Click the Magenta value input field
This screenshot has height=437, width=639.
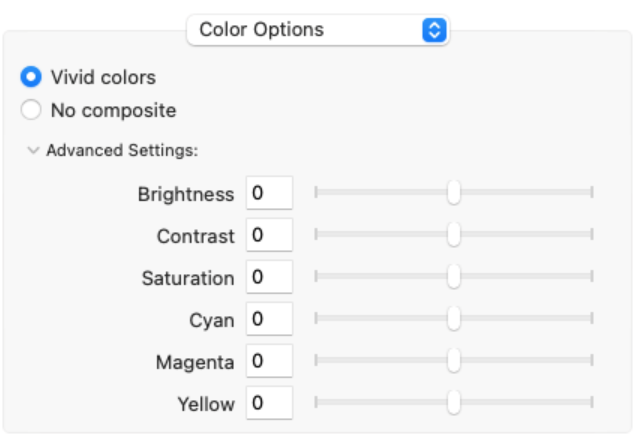click(x=268, y=362)
